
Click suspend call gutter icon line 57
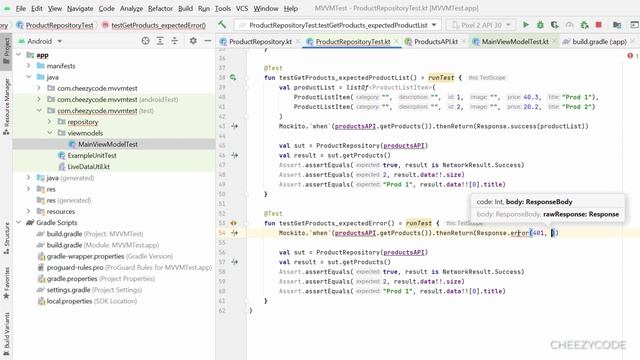click(x=234, y=262)
